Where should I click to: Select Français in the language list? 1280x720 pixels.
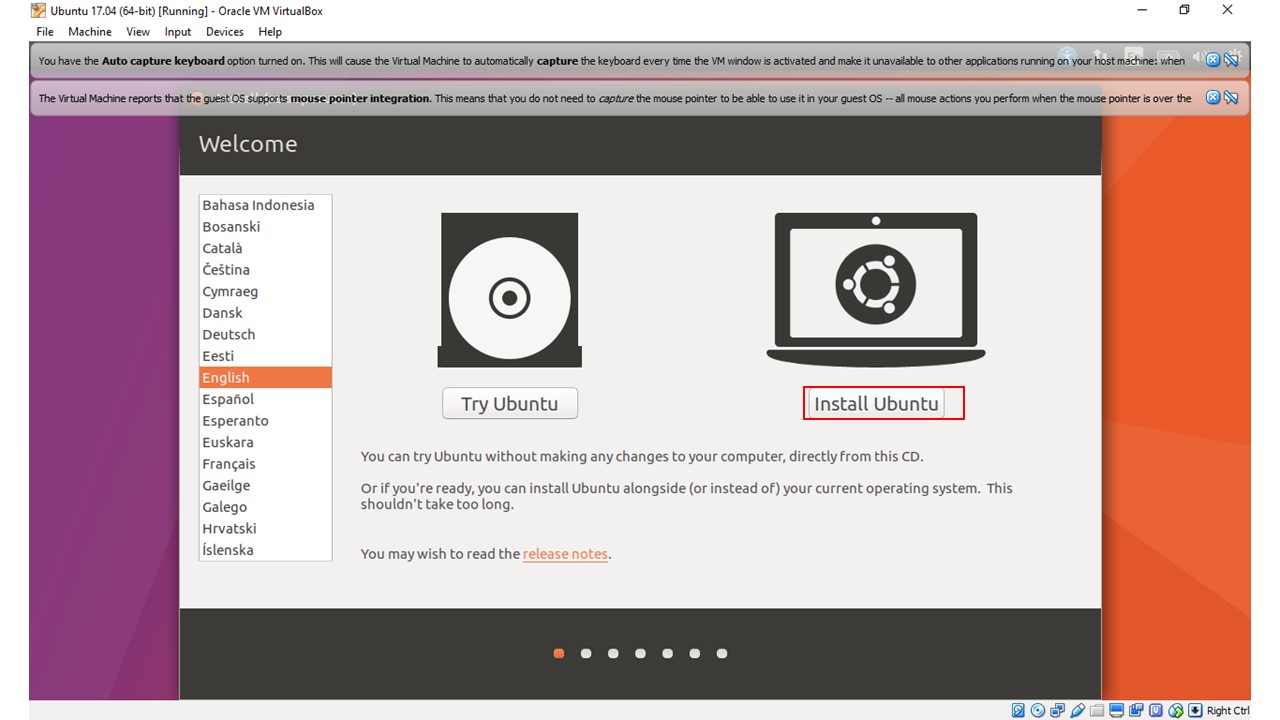(229, 464)
